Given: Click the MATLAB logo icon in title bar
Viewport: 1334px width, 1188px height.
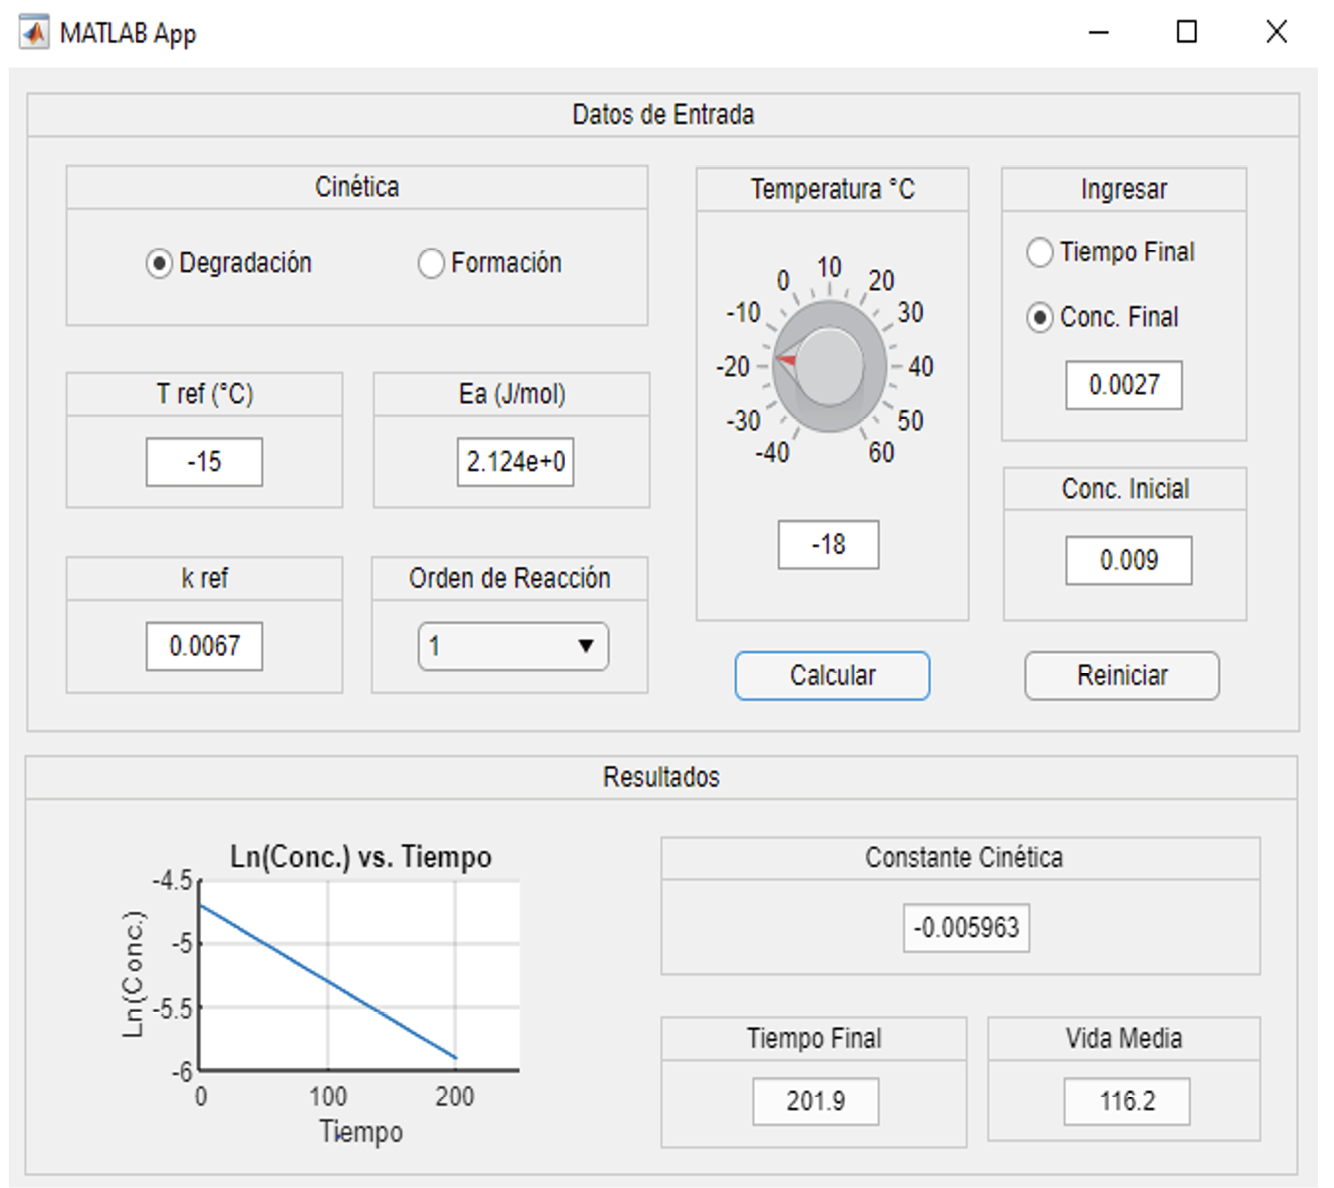Looking at the screenshot, I should [x=34, y=32].
